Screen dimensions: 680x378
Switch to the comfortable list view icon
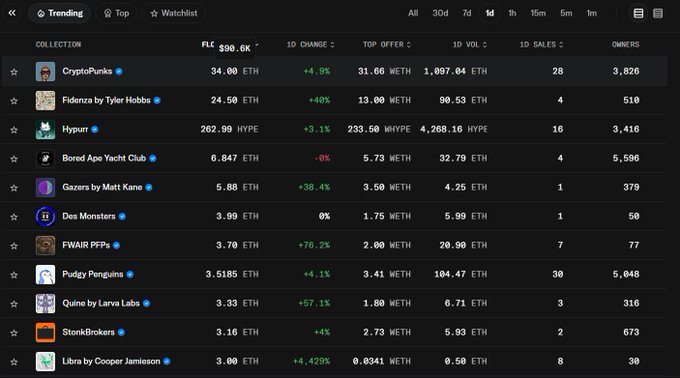tap(638, 13)
